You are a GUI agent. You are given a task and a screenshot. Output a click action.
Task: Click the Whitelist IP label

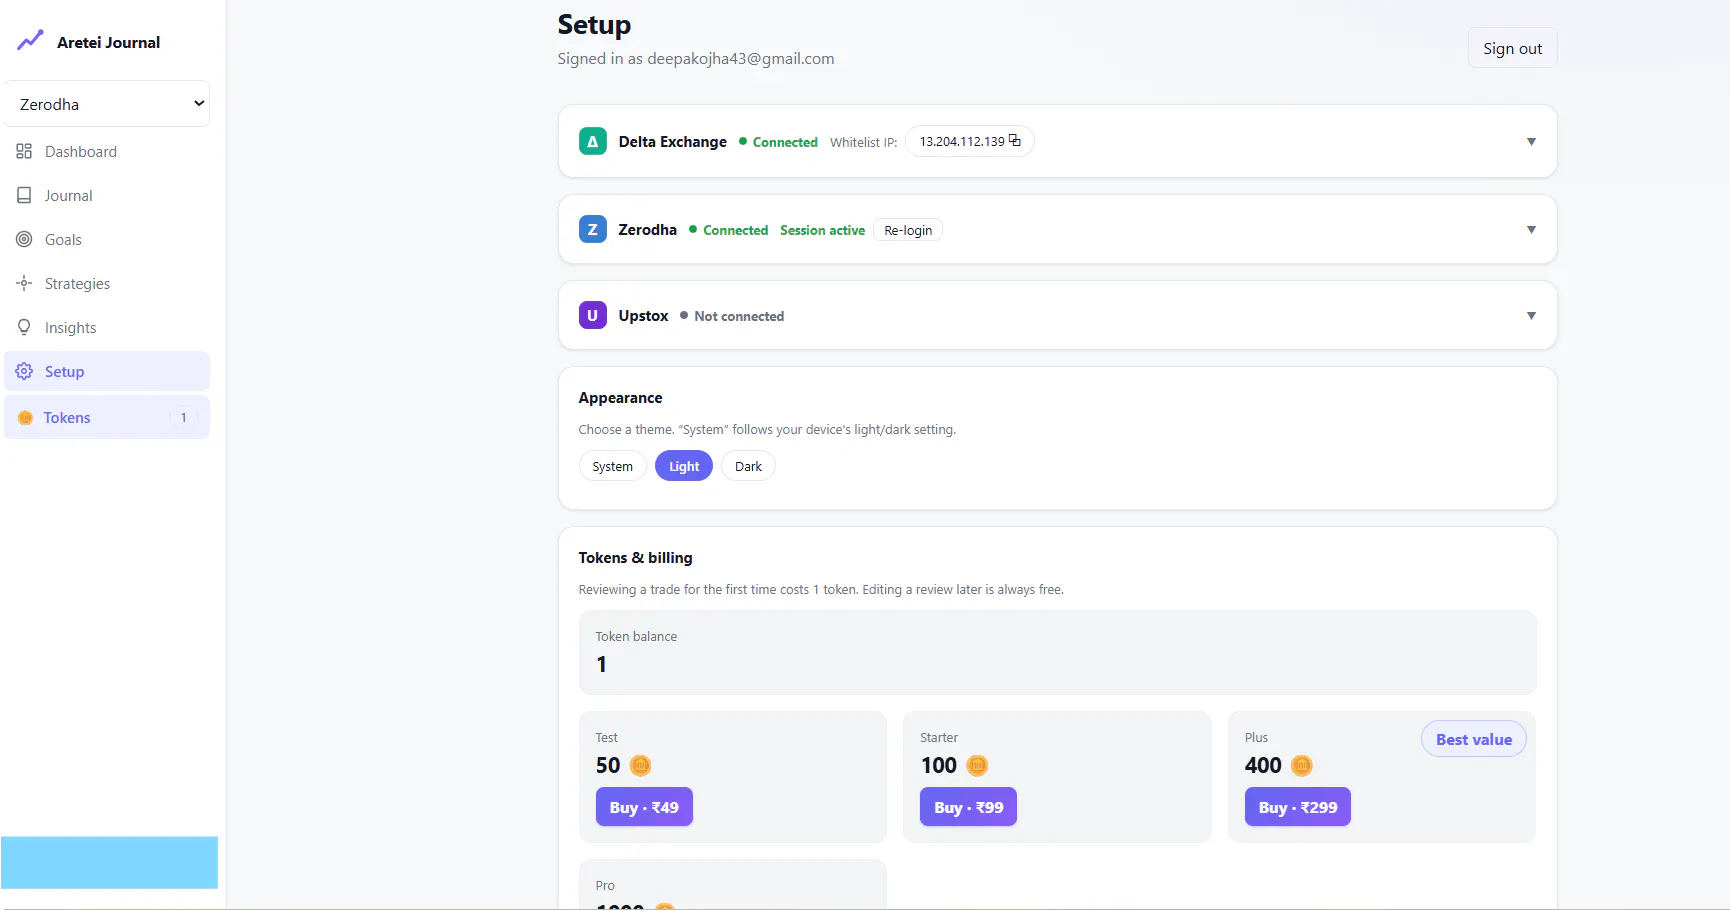coord(863,143)
